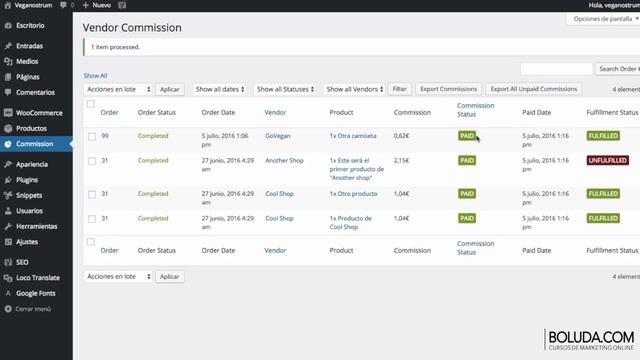Check the box for order 99
The width and height of the screenshot is (640, 360).
pyautogui.click(x=92, y=136)
